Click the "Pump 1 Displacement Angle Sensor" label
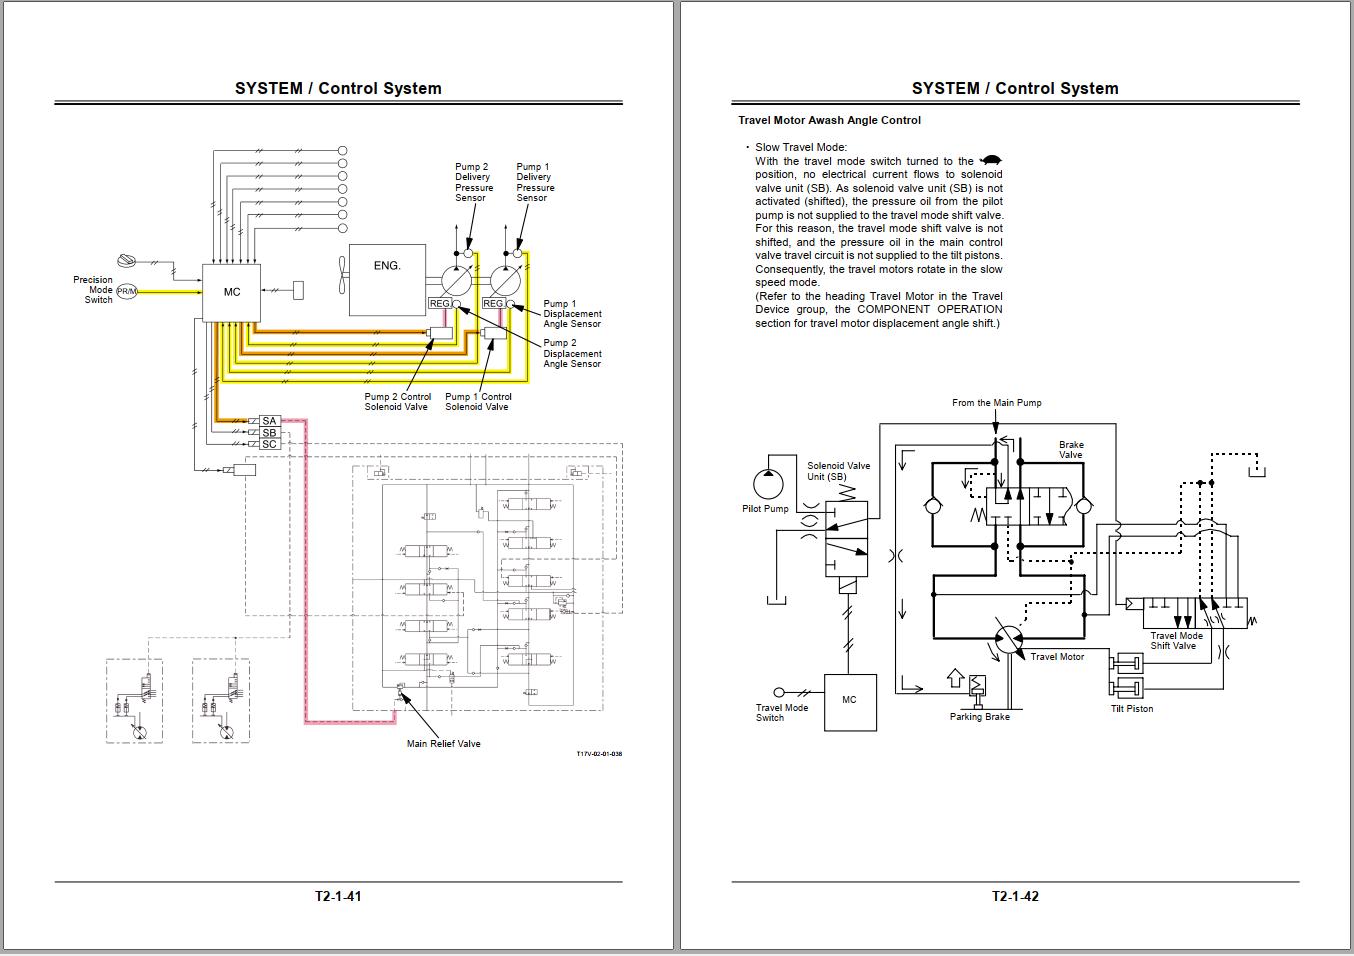This screenshot has height=956, width=1354. [572, 314]
